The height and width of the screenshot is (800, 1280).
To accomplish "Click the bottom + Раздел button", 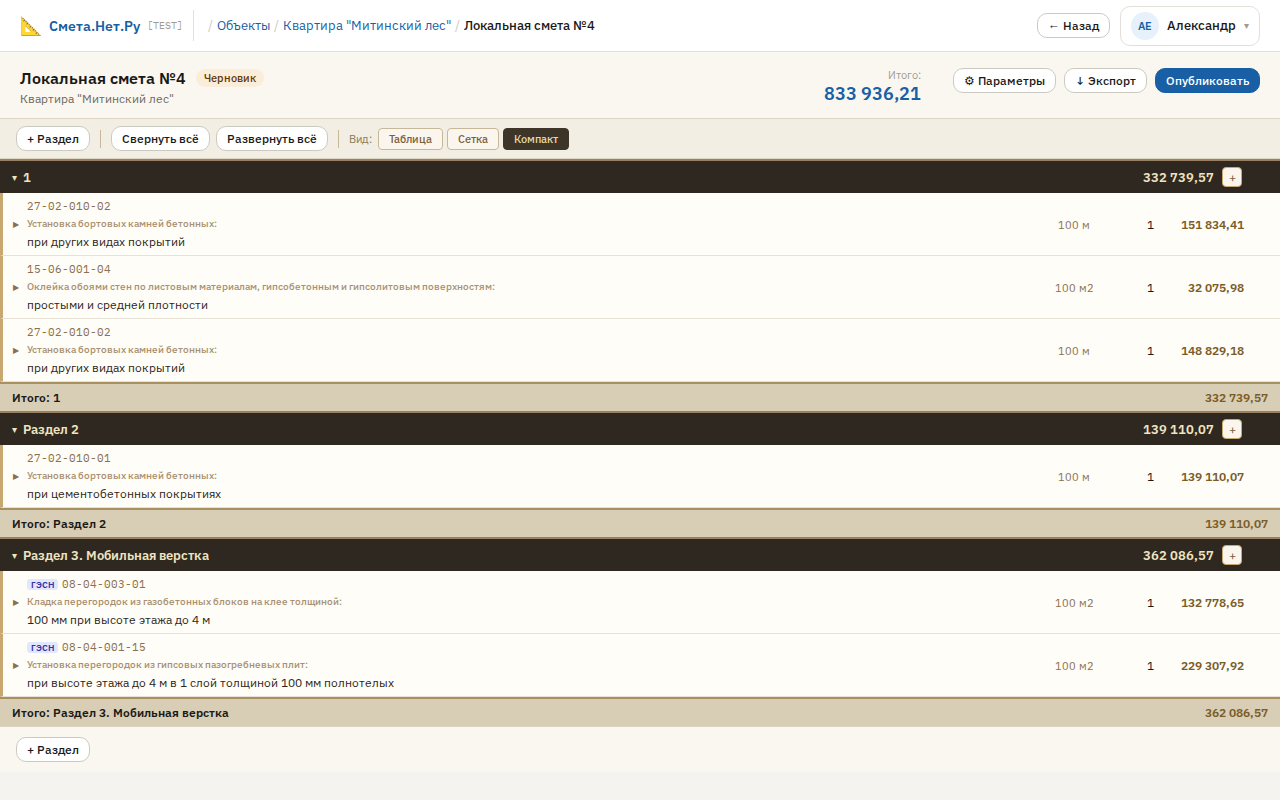I will [53, 750].
